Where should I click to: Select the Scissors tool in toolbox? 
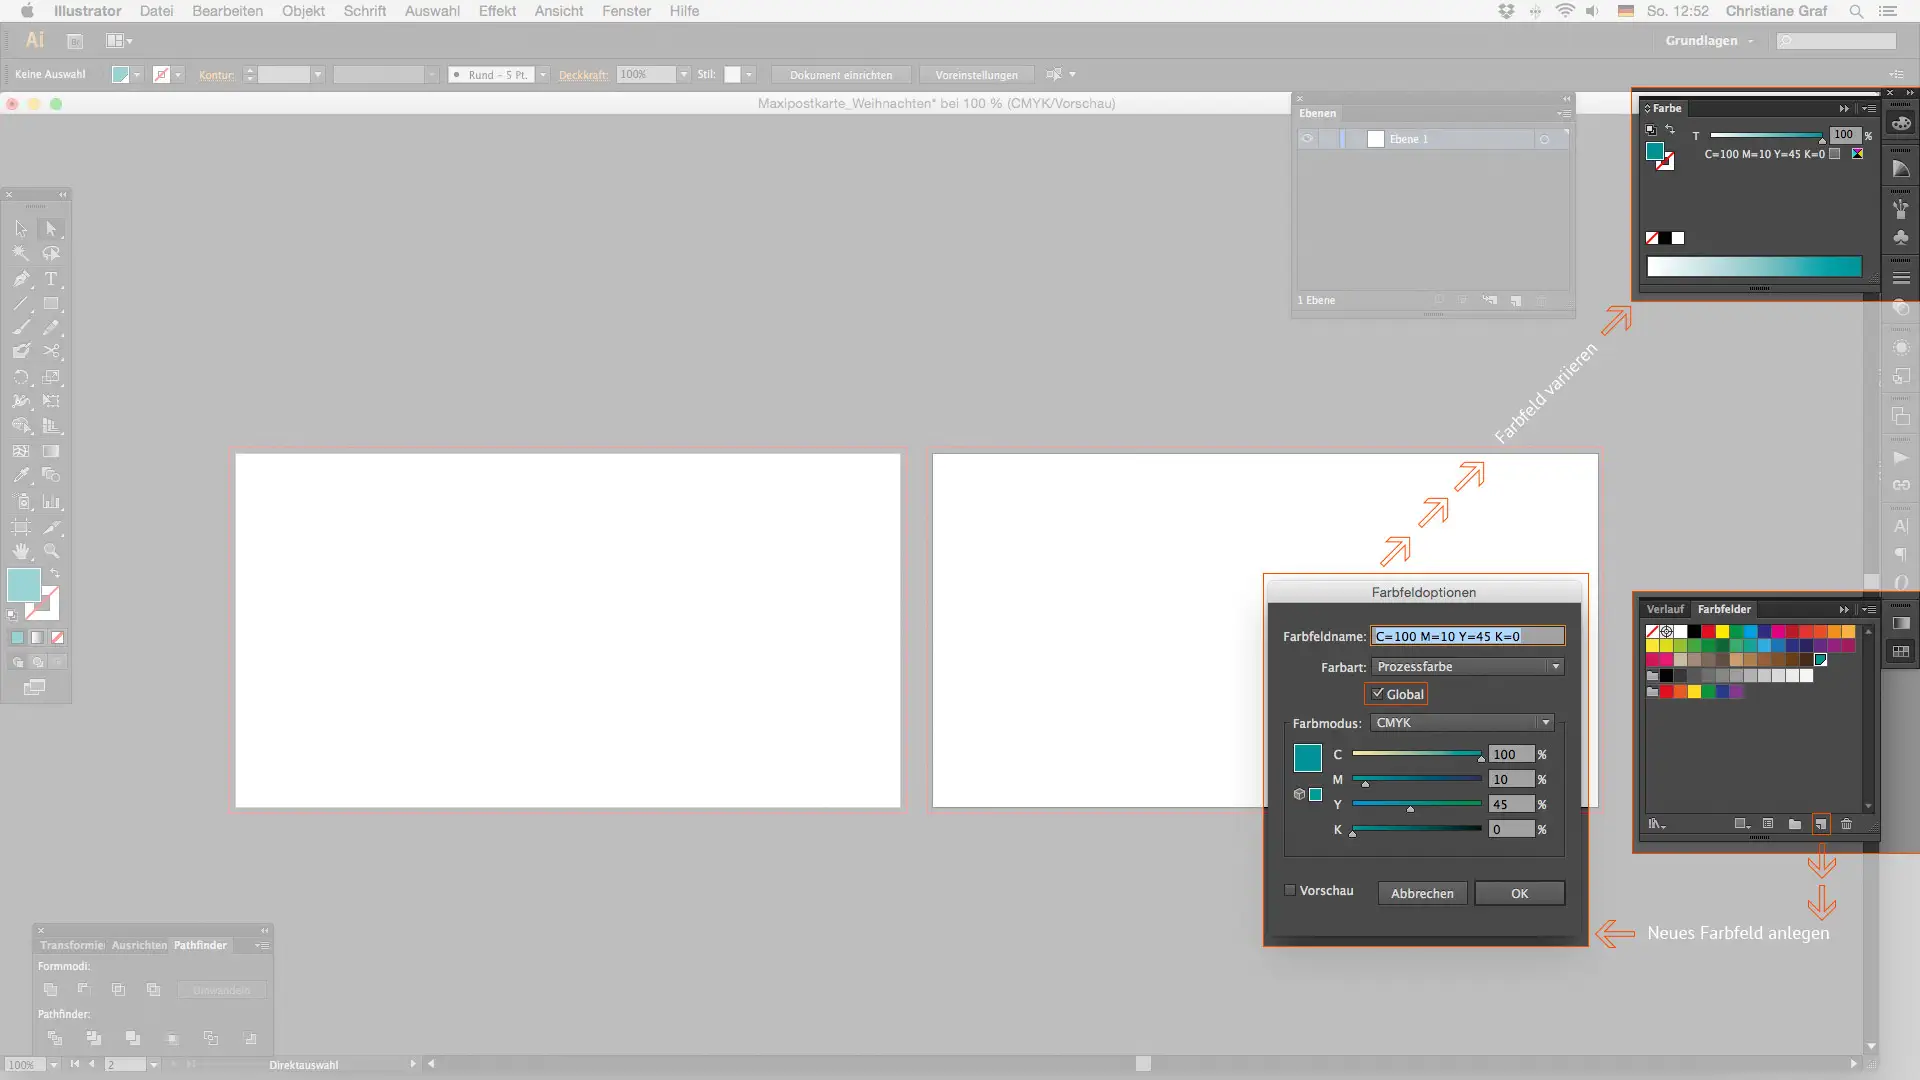tap(51, 352)
